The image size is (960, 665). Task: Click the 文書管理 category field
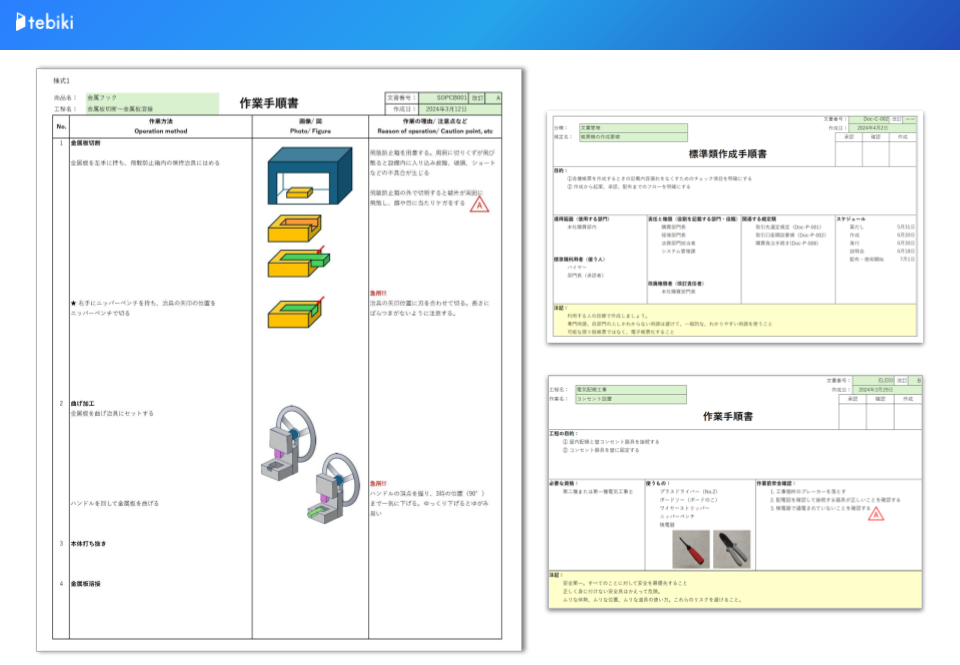[633, 128]
